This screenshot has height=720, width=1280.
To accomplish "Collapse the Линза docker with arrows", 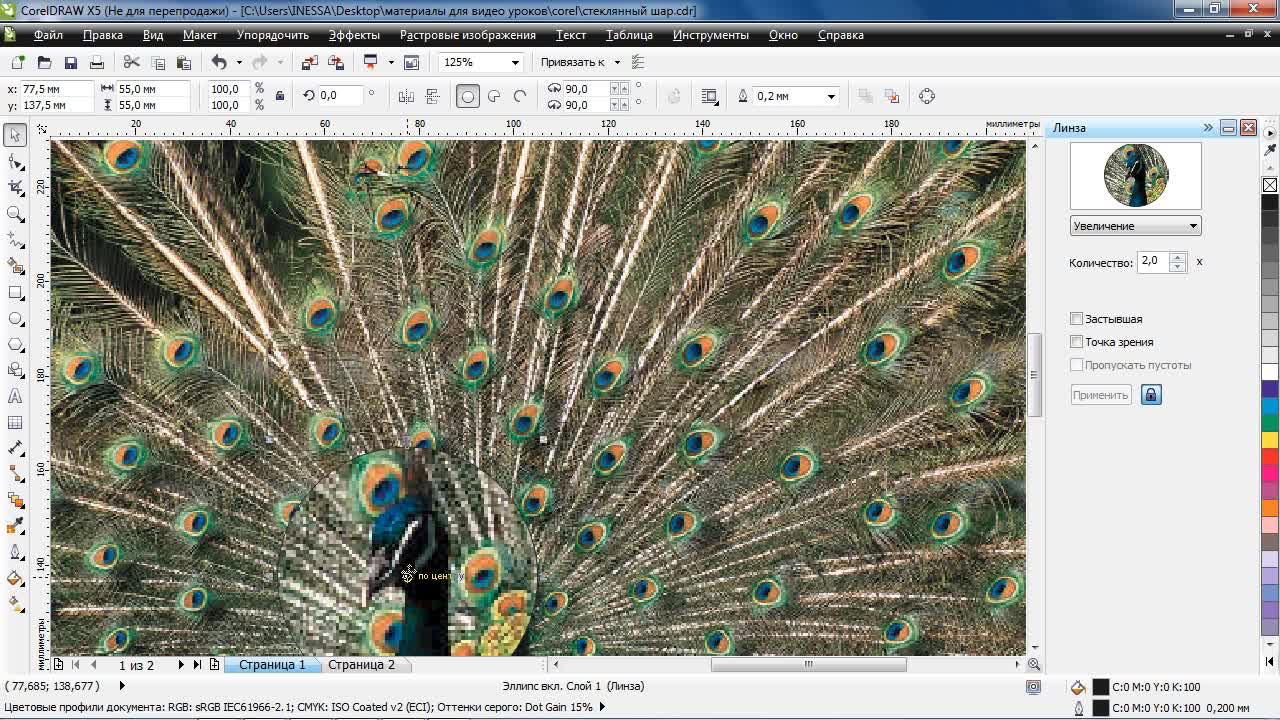I will coord(1208,128).
